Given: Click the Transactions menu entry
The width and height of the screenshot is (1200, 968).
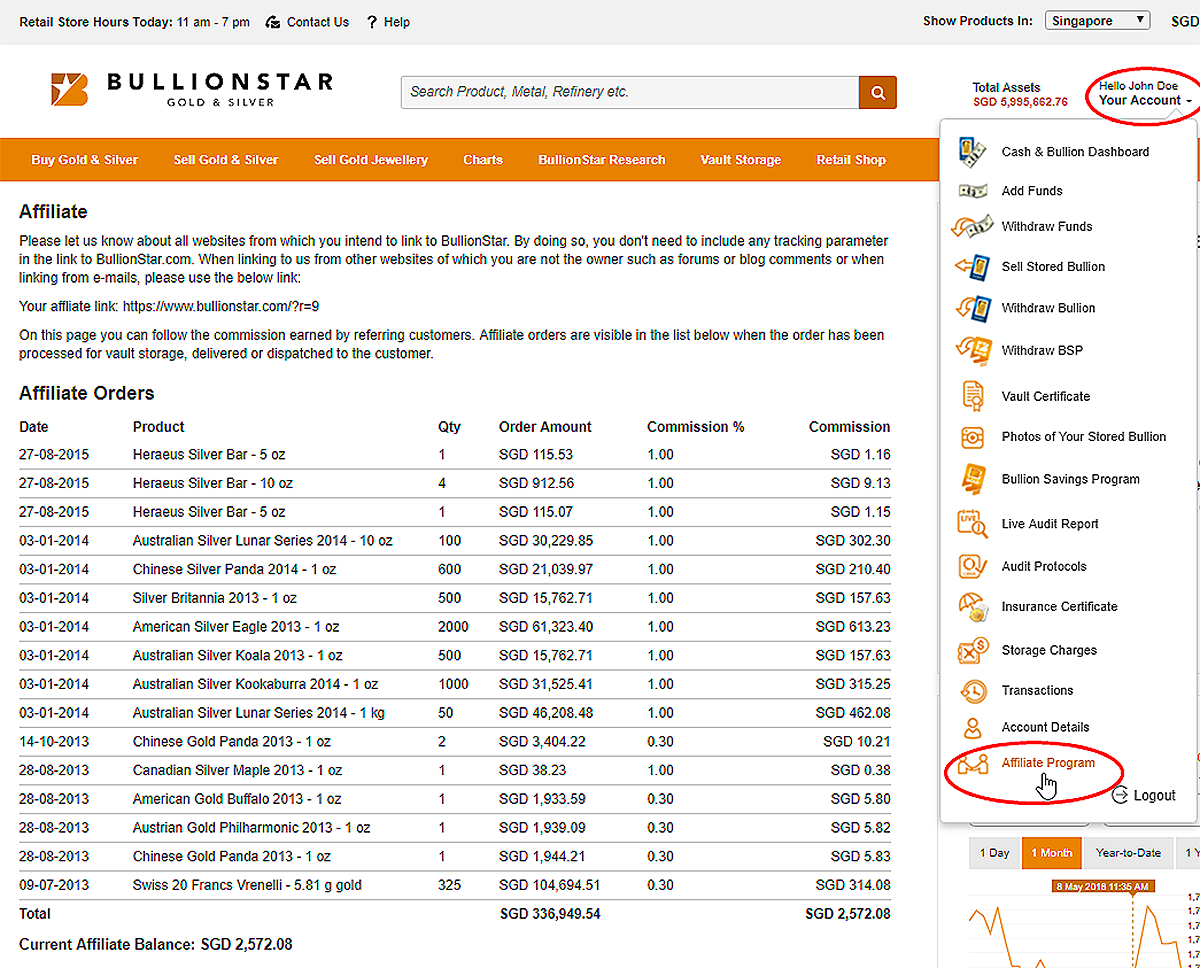Looking at the screenshot, I should 1037,691.
